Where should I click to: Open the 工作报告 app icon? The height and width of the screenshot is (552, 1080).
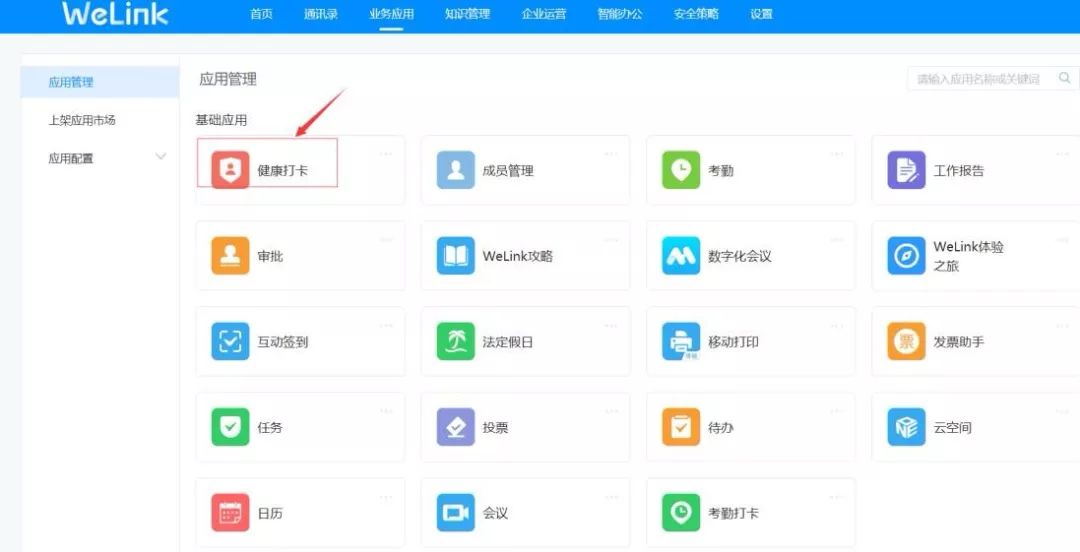tap(906, 170)
